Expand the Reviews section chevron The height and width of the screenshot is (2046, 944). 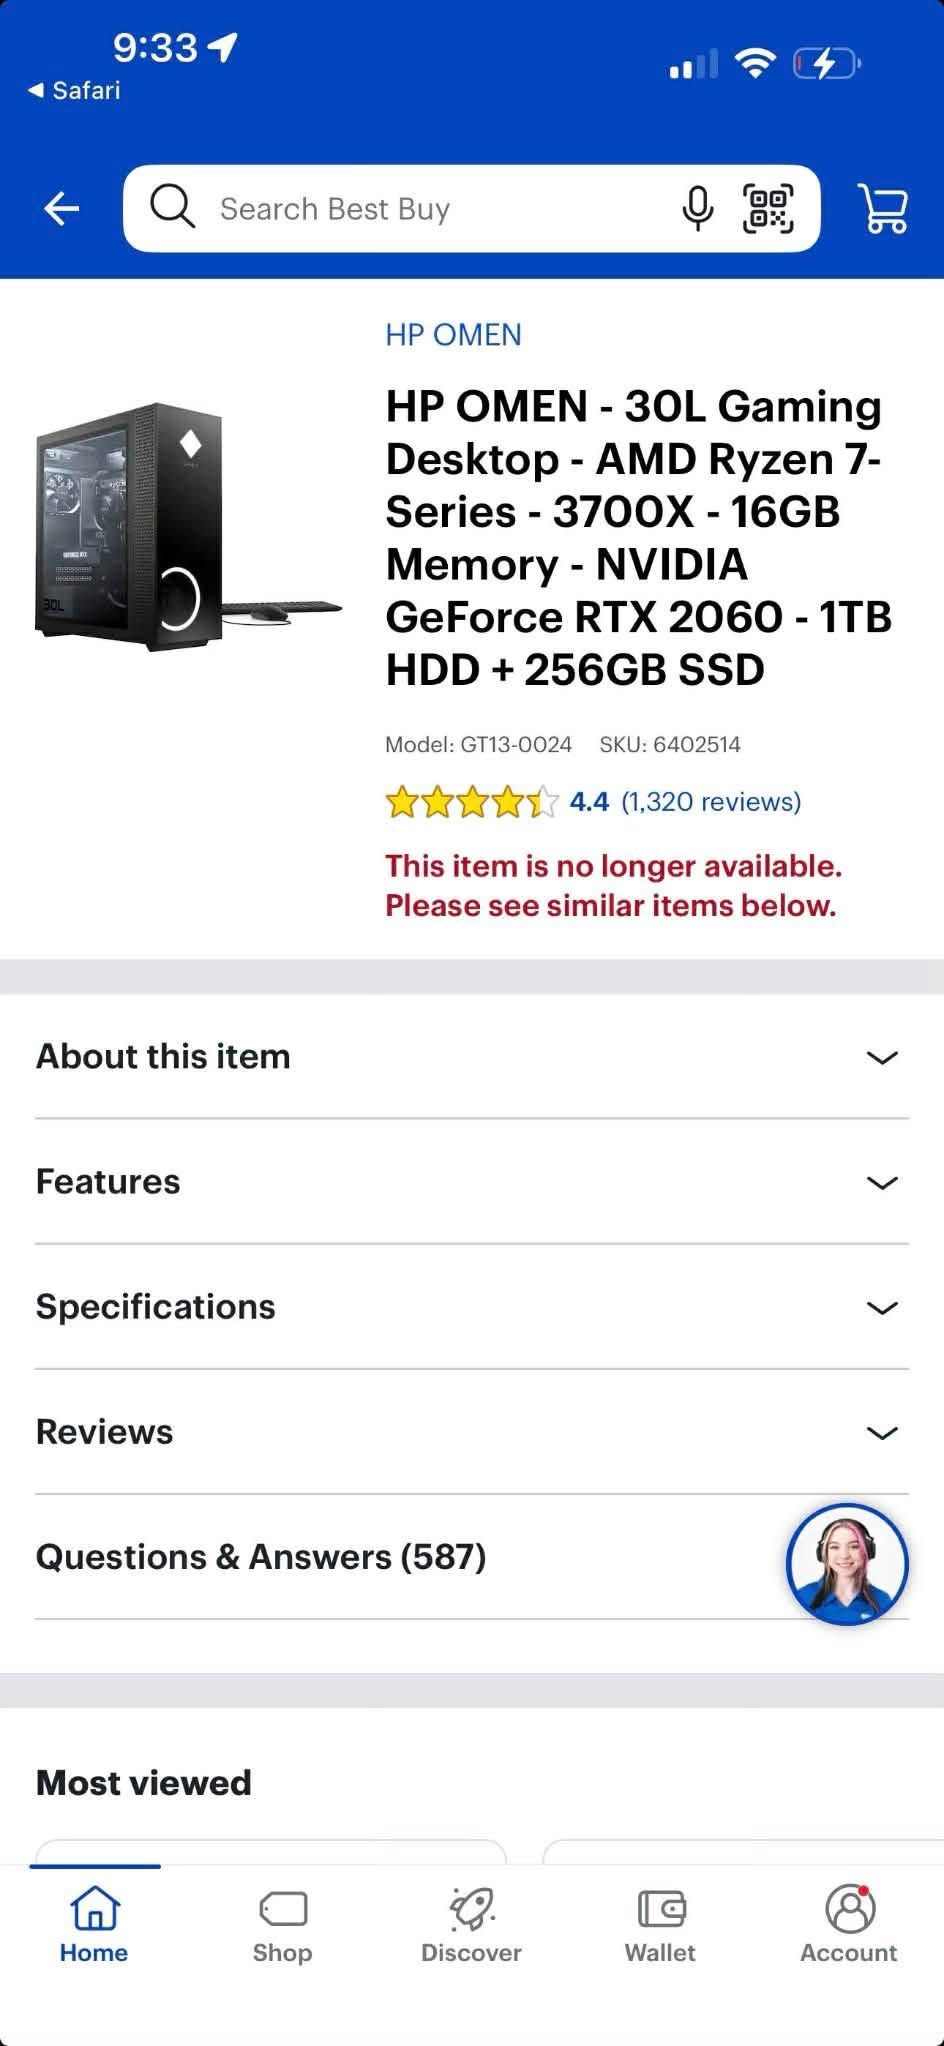pos(881,1433)
